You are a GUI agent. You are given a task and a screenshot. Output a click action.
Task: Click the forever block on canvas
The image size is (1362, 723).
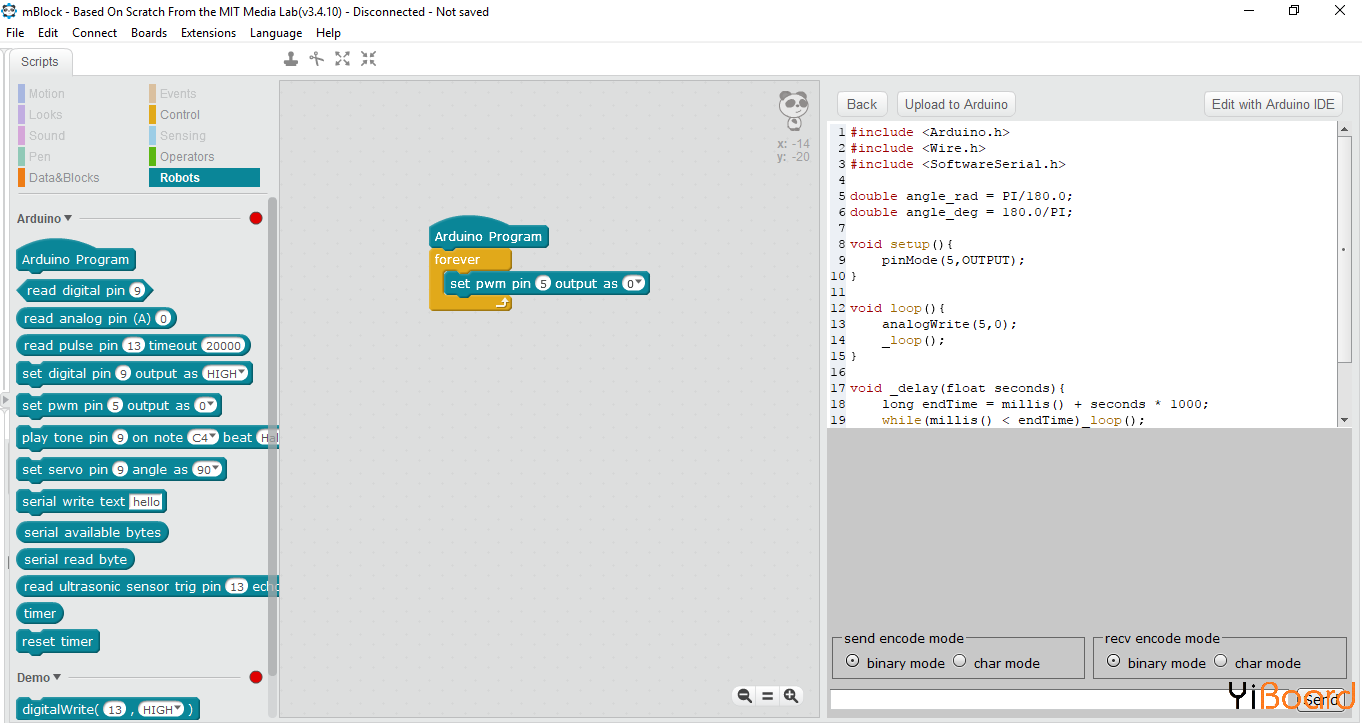point(458,260)
